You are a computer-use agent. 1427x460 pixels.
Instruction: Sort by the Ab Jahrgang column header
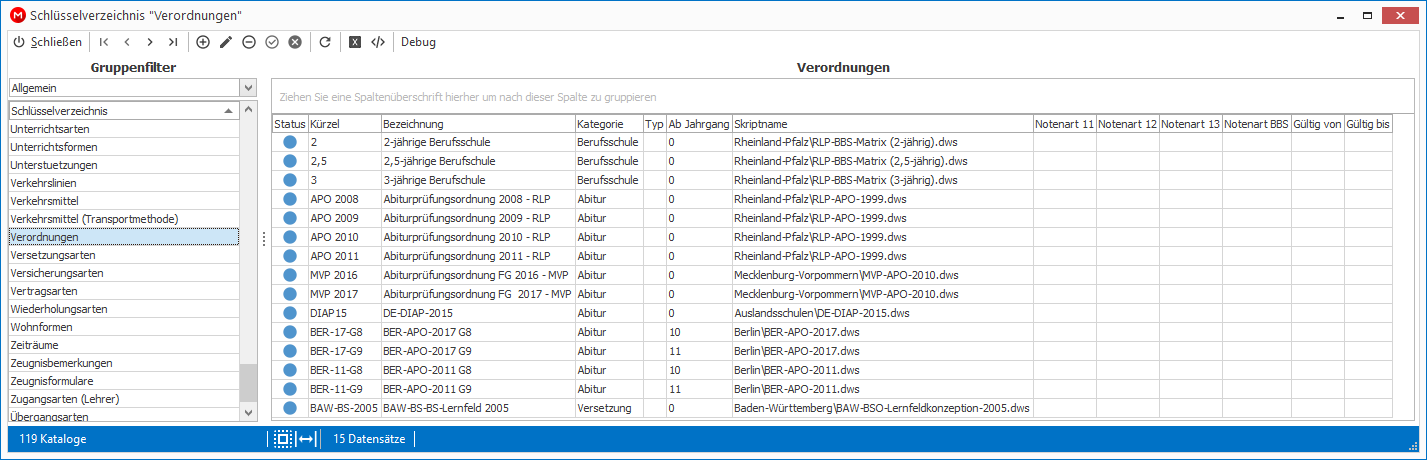click(698, 124)
